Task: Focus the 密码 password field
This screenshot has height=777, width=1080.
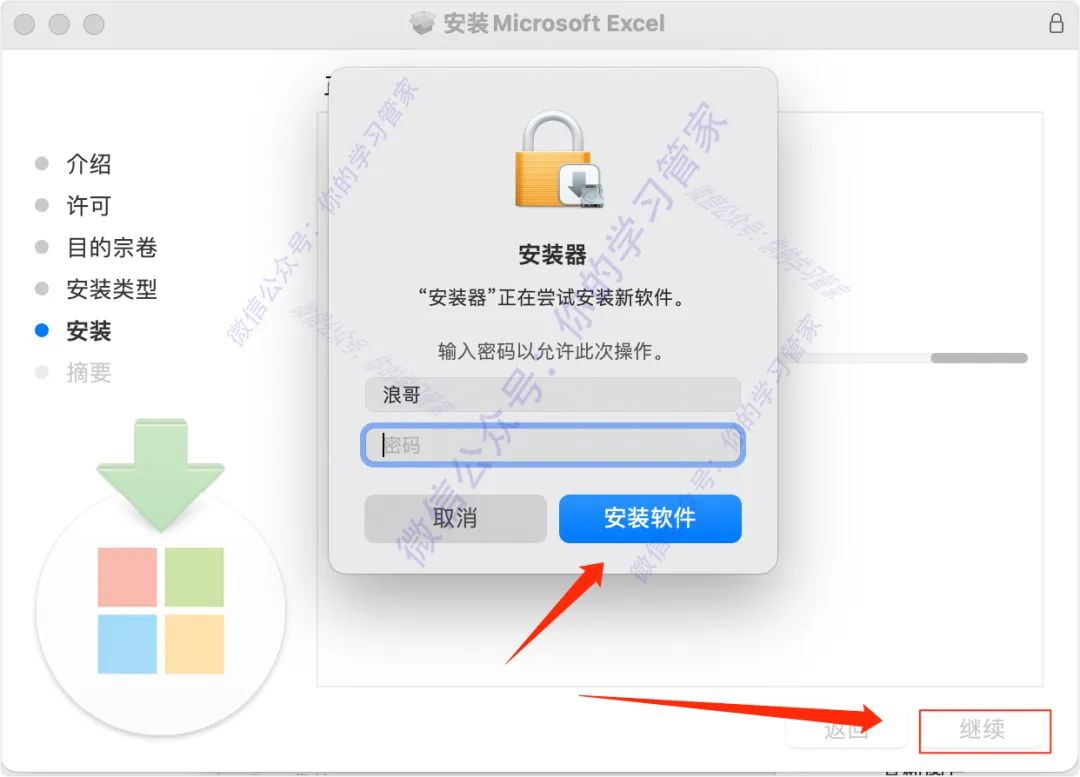Action: [x=553, y=445]
